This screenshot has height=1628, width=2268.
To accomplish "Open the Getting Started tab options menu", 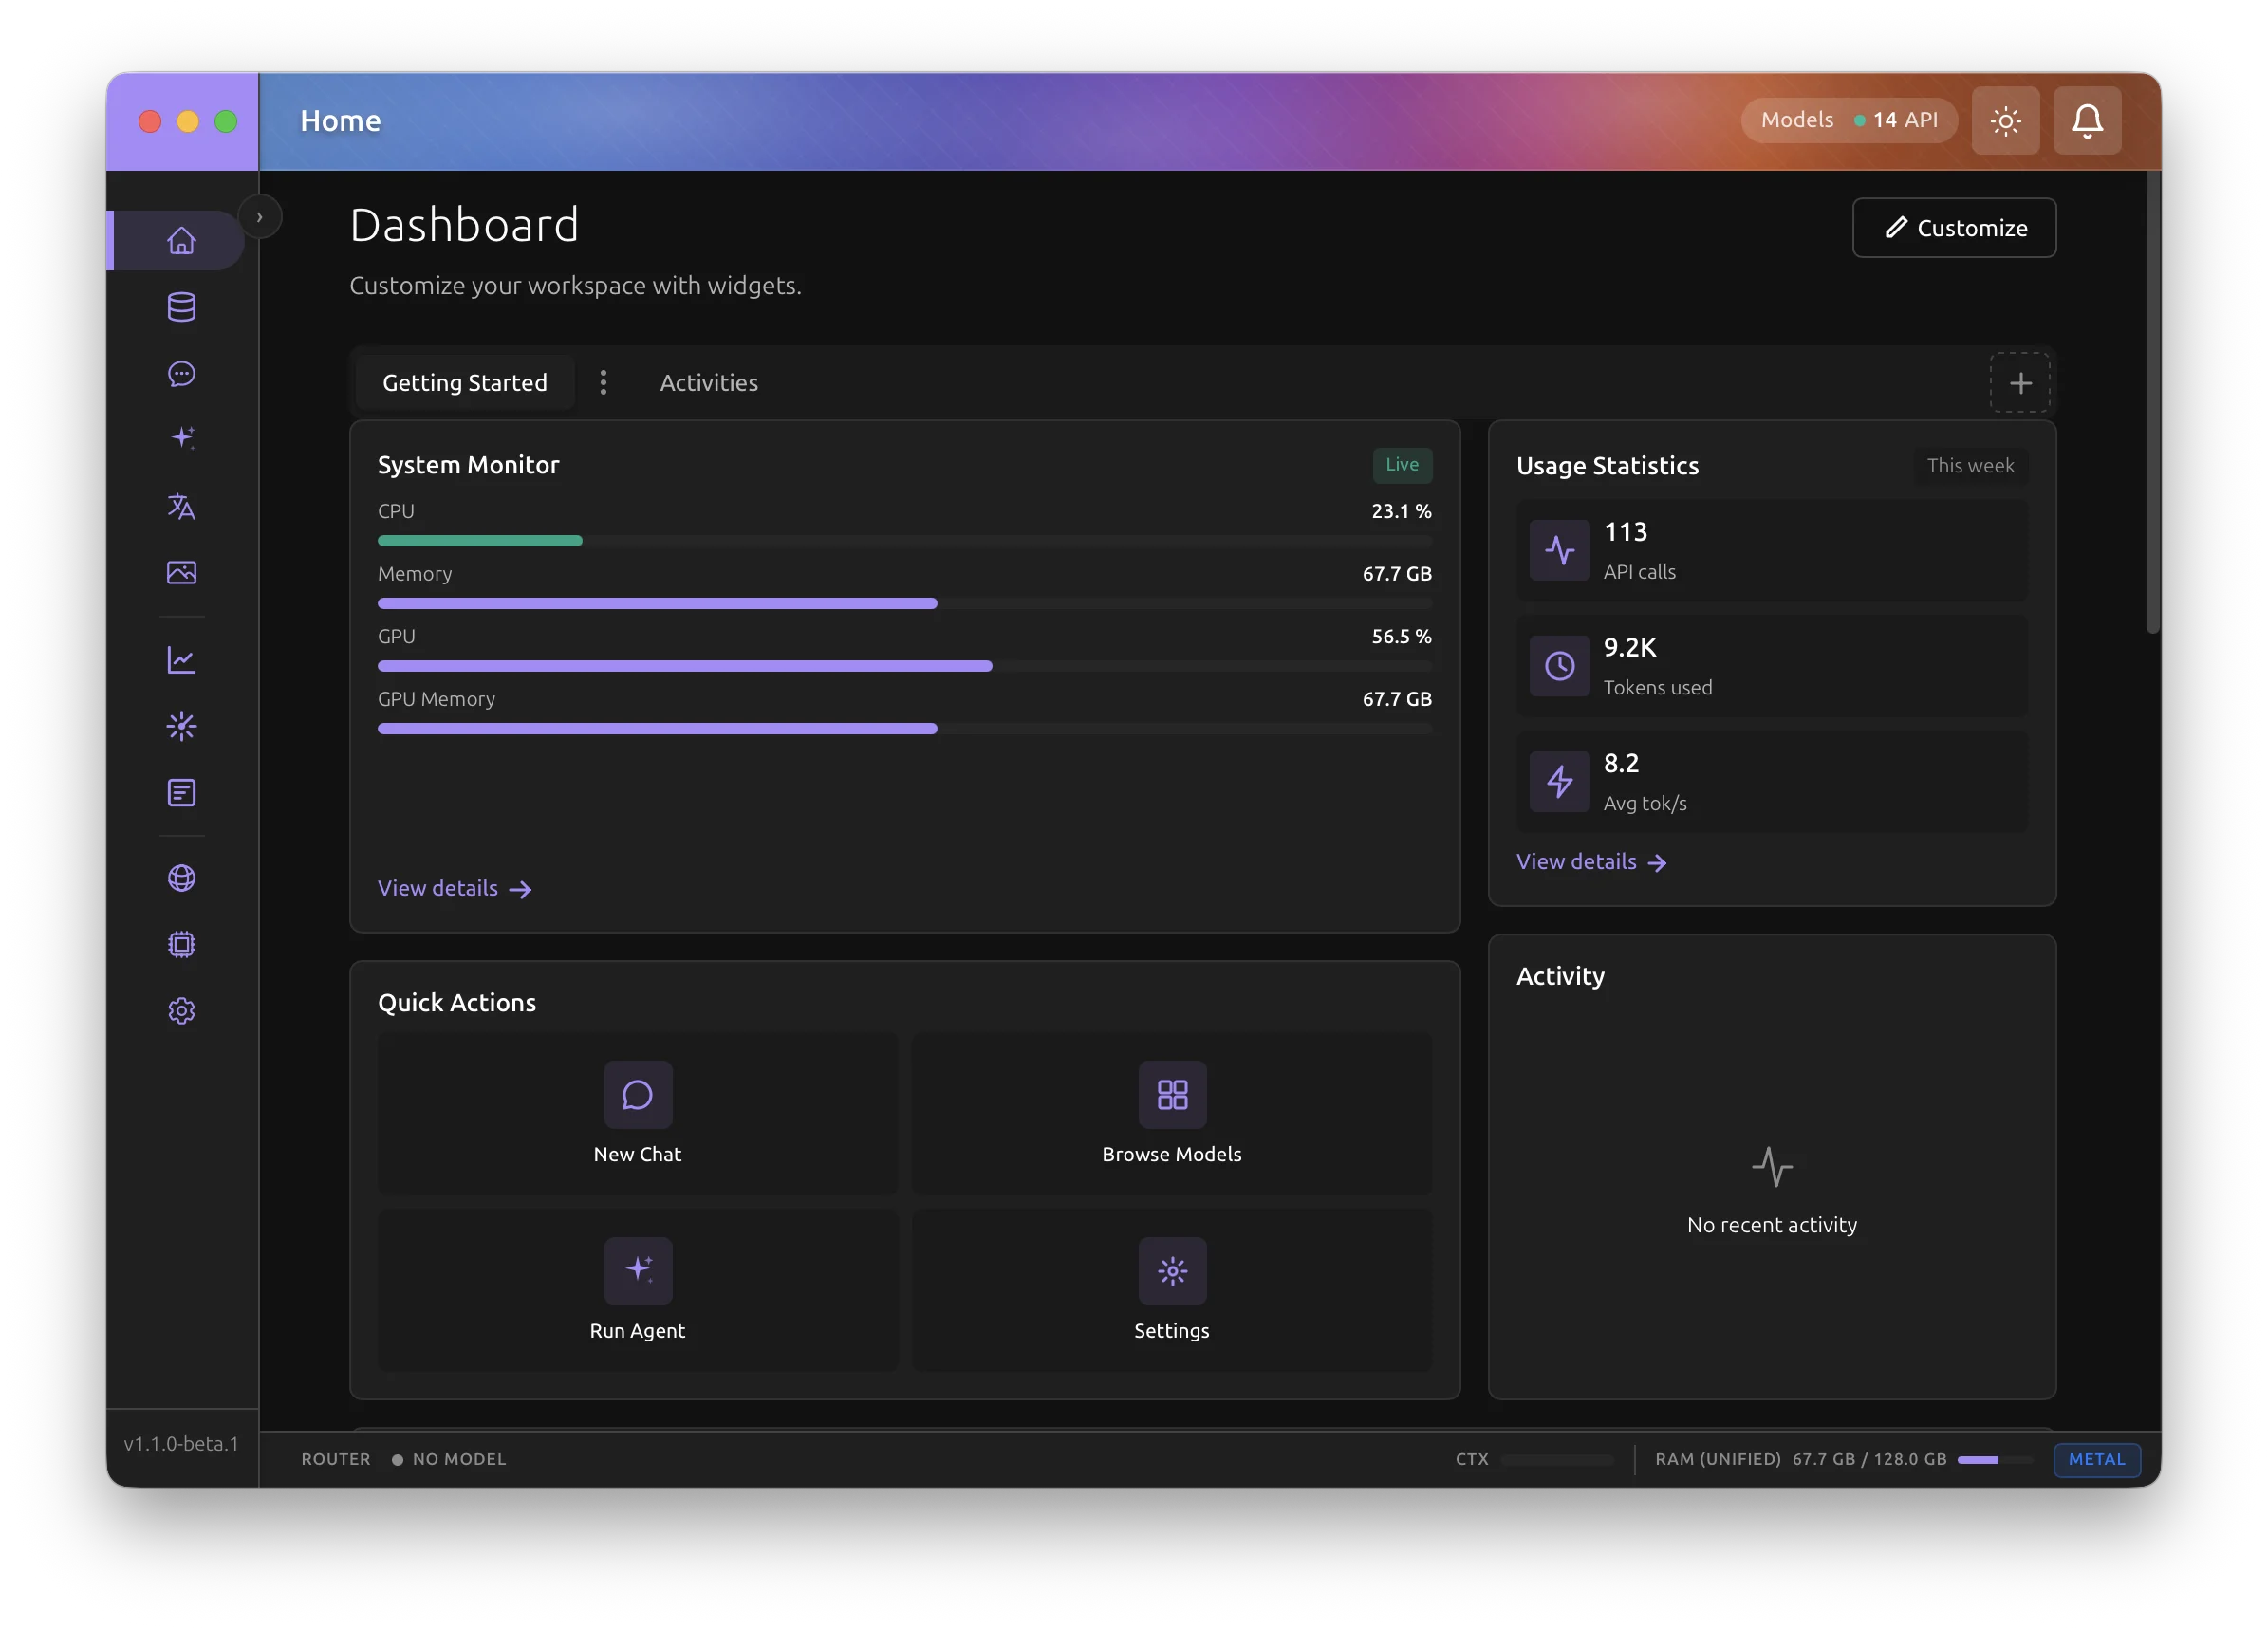I will pos(603,382).
